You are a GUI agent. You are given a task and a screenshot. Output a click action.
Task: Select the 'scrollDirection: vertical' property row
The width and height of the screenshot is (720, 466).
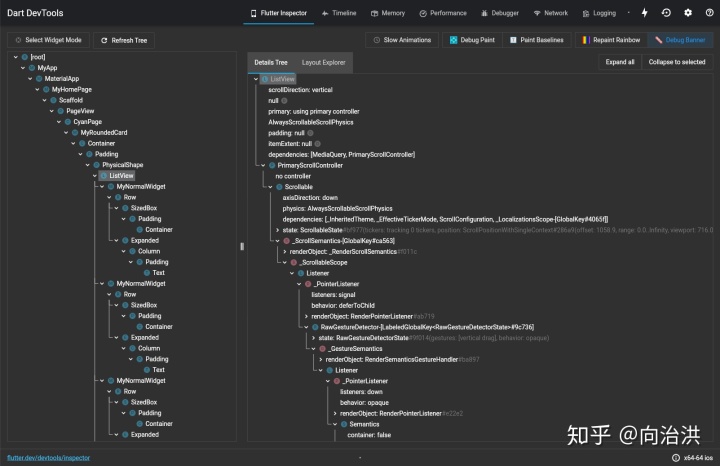tap(300, 90)
